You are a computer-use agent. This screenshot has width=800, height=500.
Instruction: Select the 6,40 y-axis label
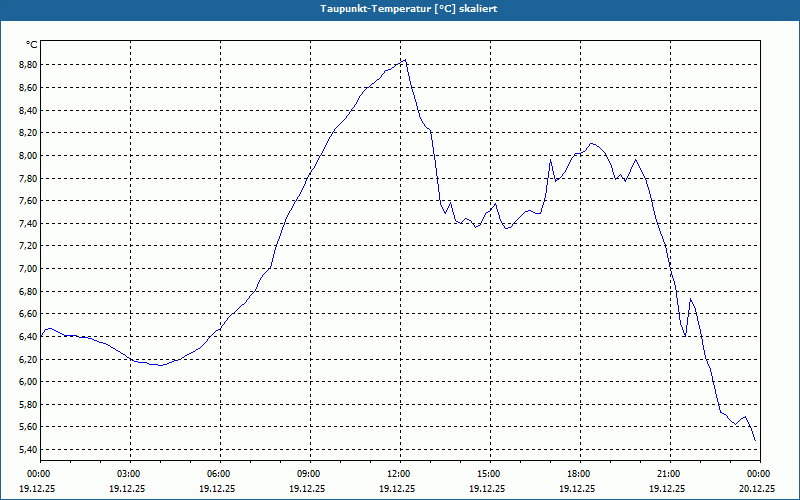click(x=28, y=337)
